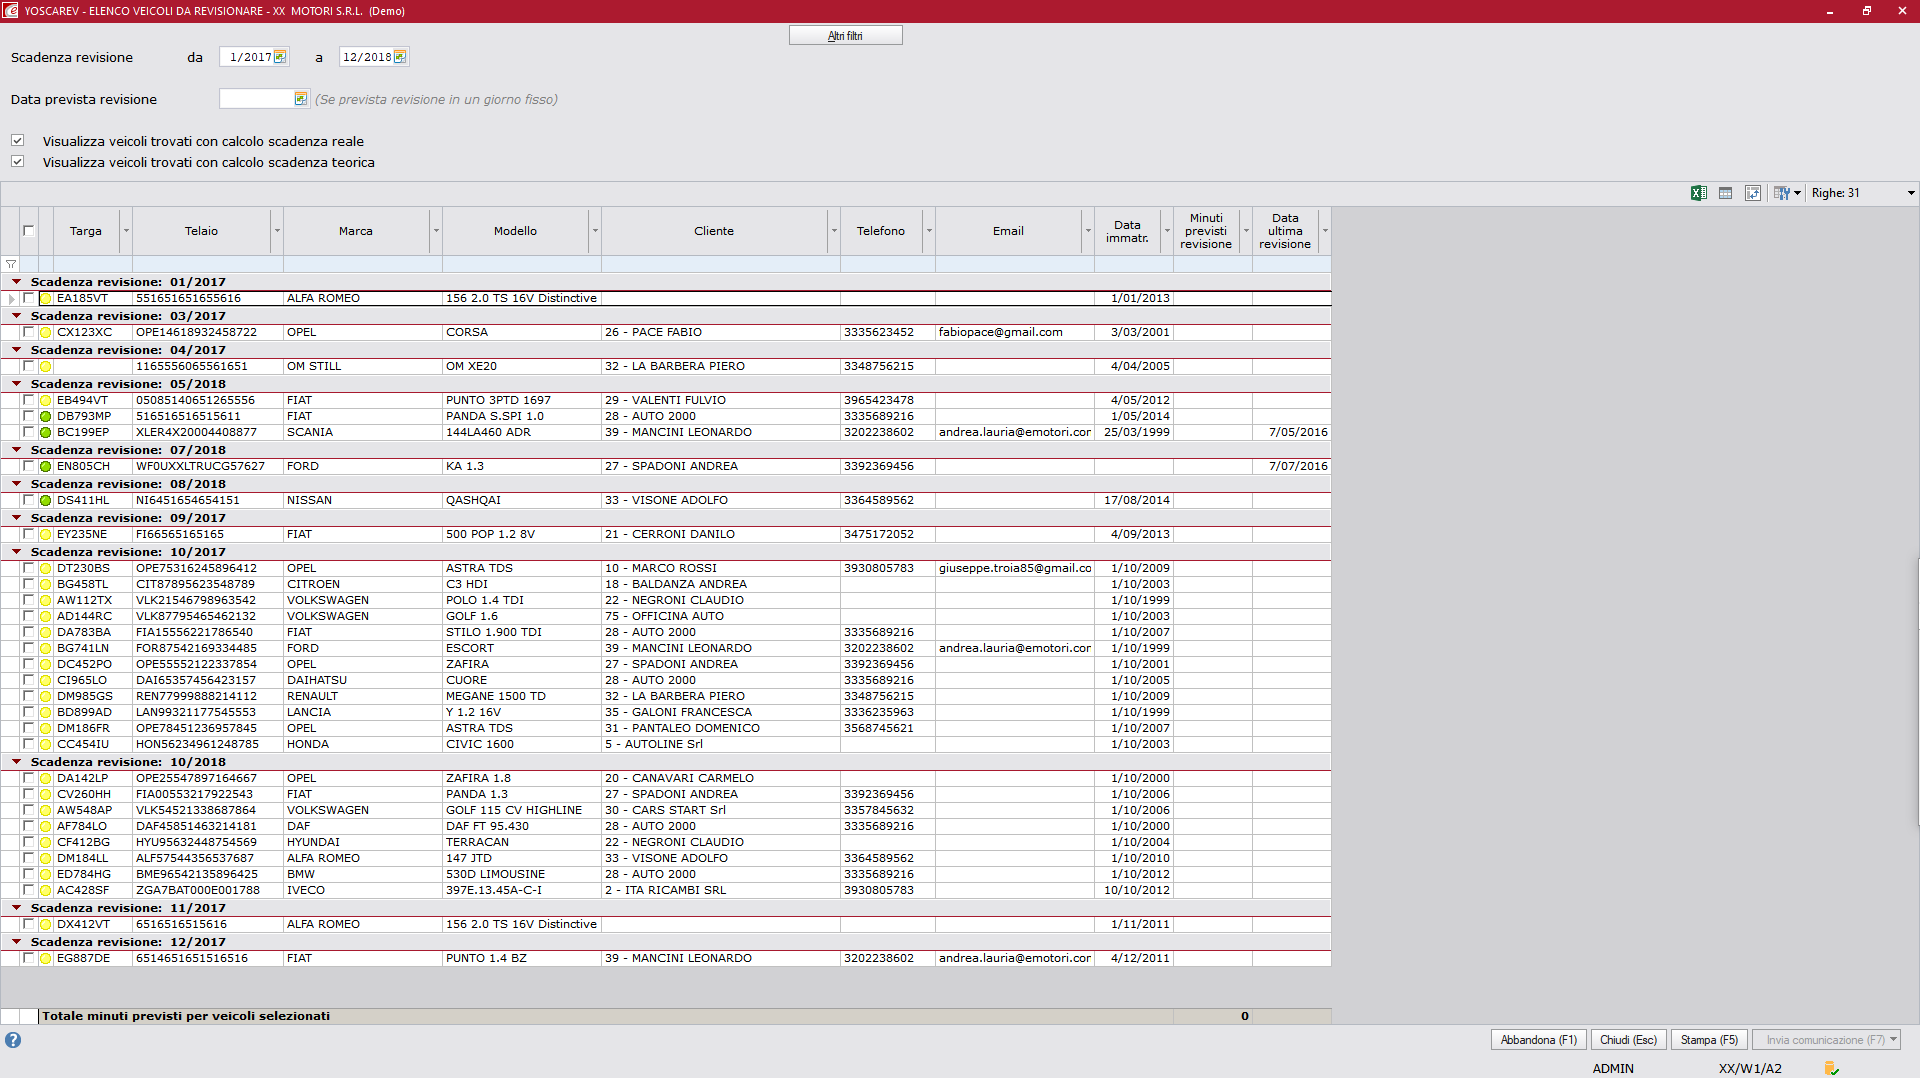This screenshot has height=1078, width=1920.
Task: Open Cliente column filter dropdown
Action: click(834, 231)
